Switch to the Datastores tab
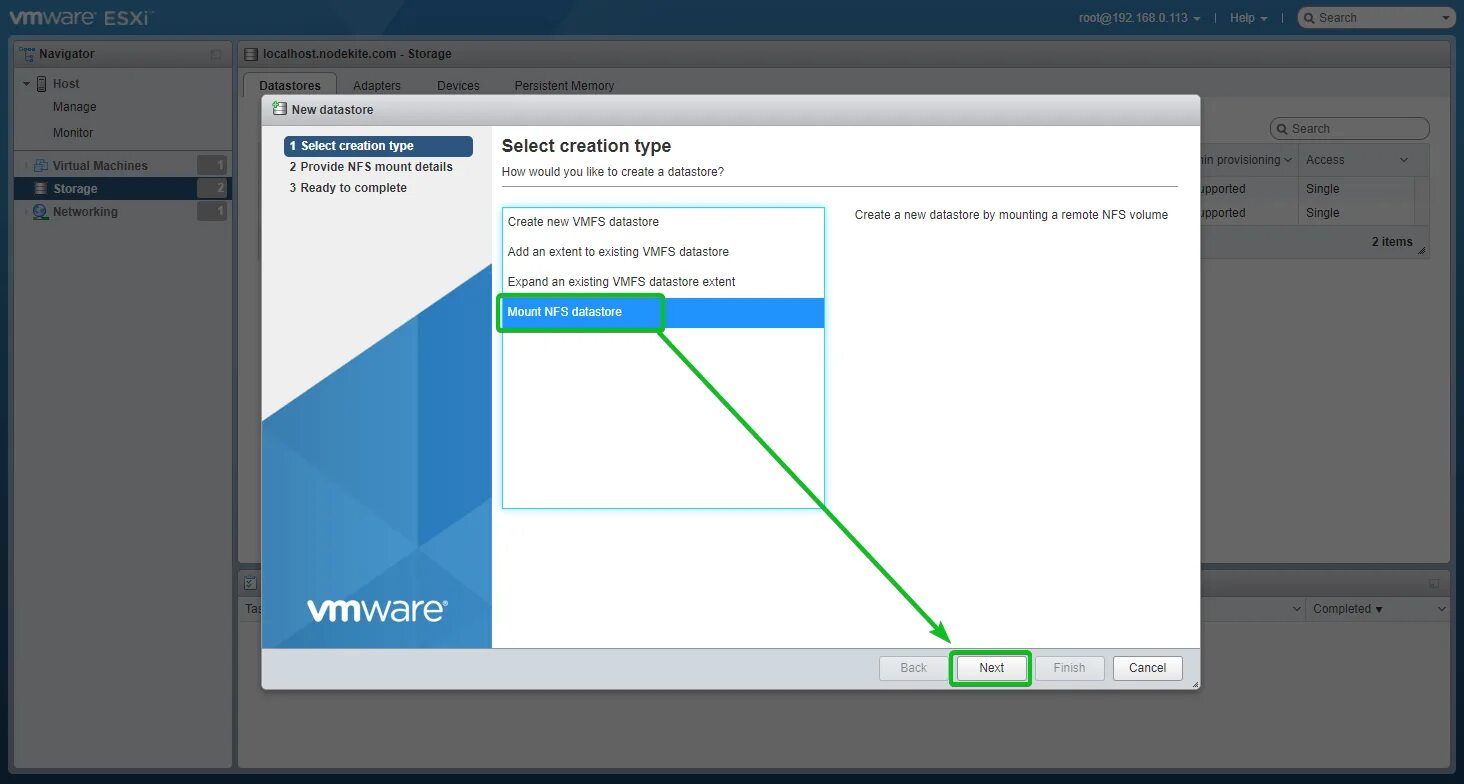The width and height of the screenshot is (1464, 784). point(290,86)
